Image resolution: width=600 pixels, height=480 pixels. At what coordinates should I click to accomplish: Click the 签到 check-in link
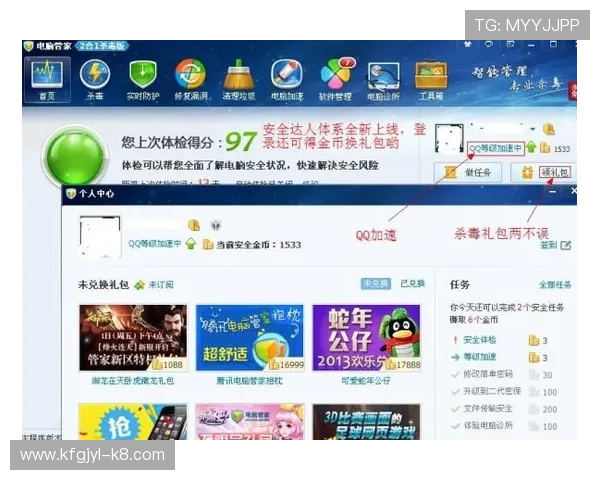548,245
